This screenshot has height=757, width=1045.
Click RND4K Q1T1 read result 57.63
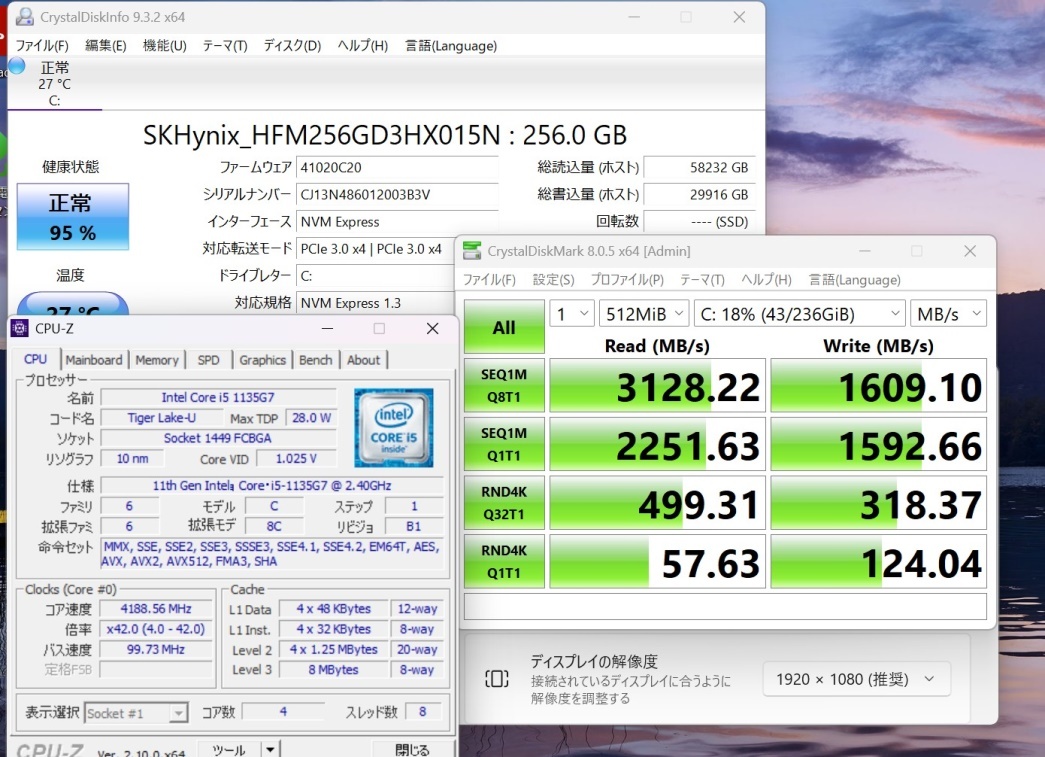[x=657, y=562]
